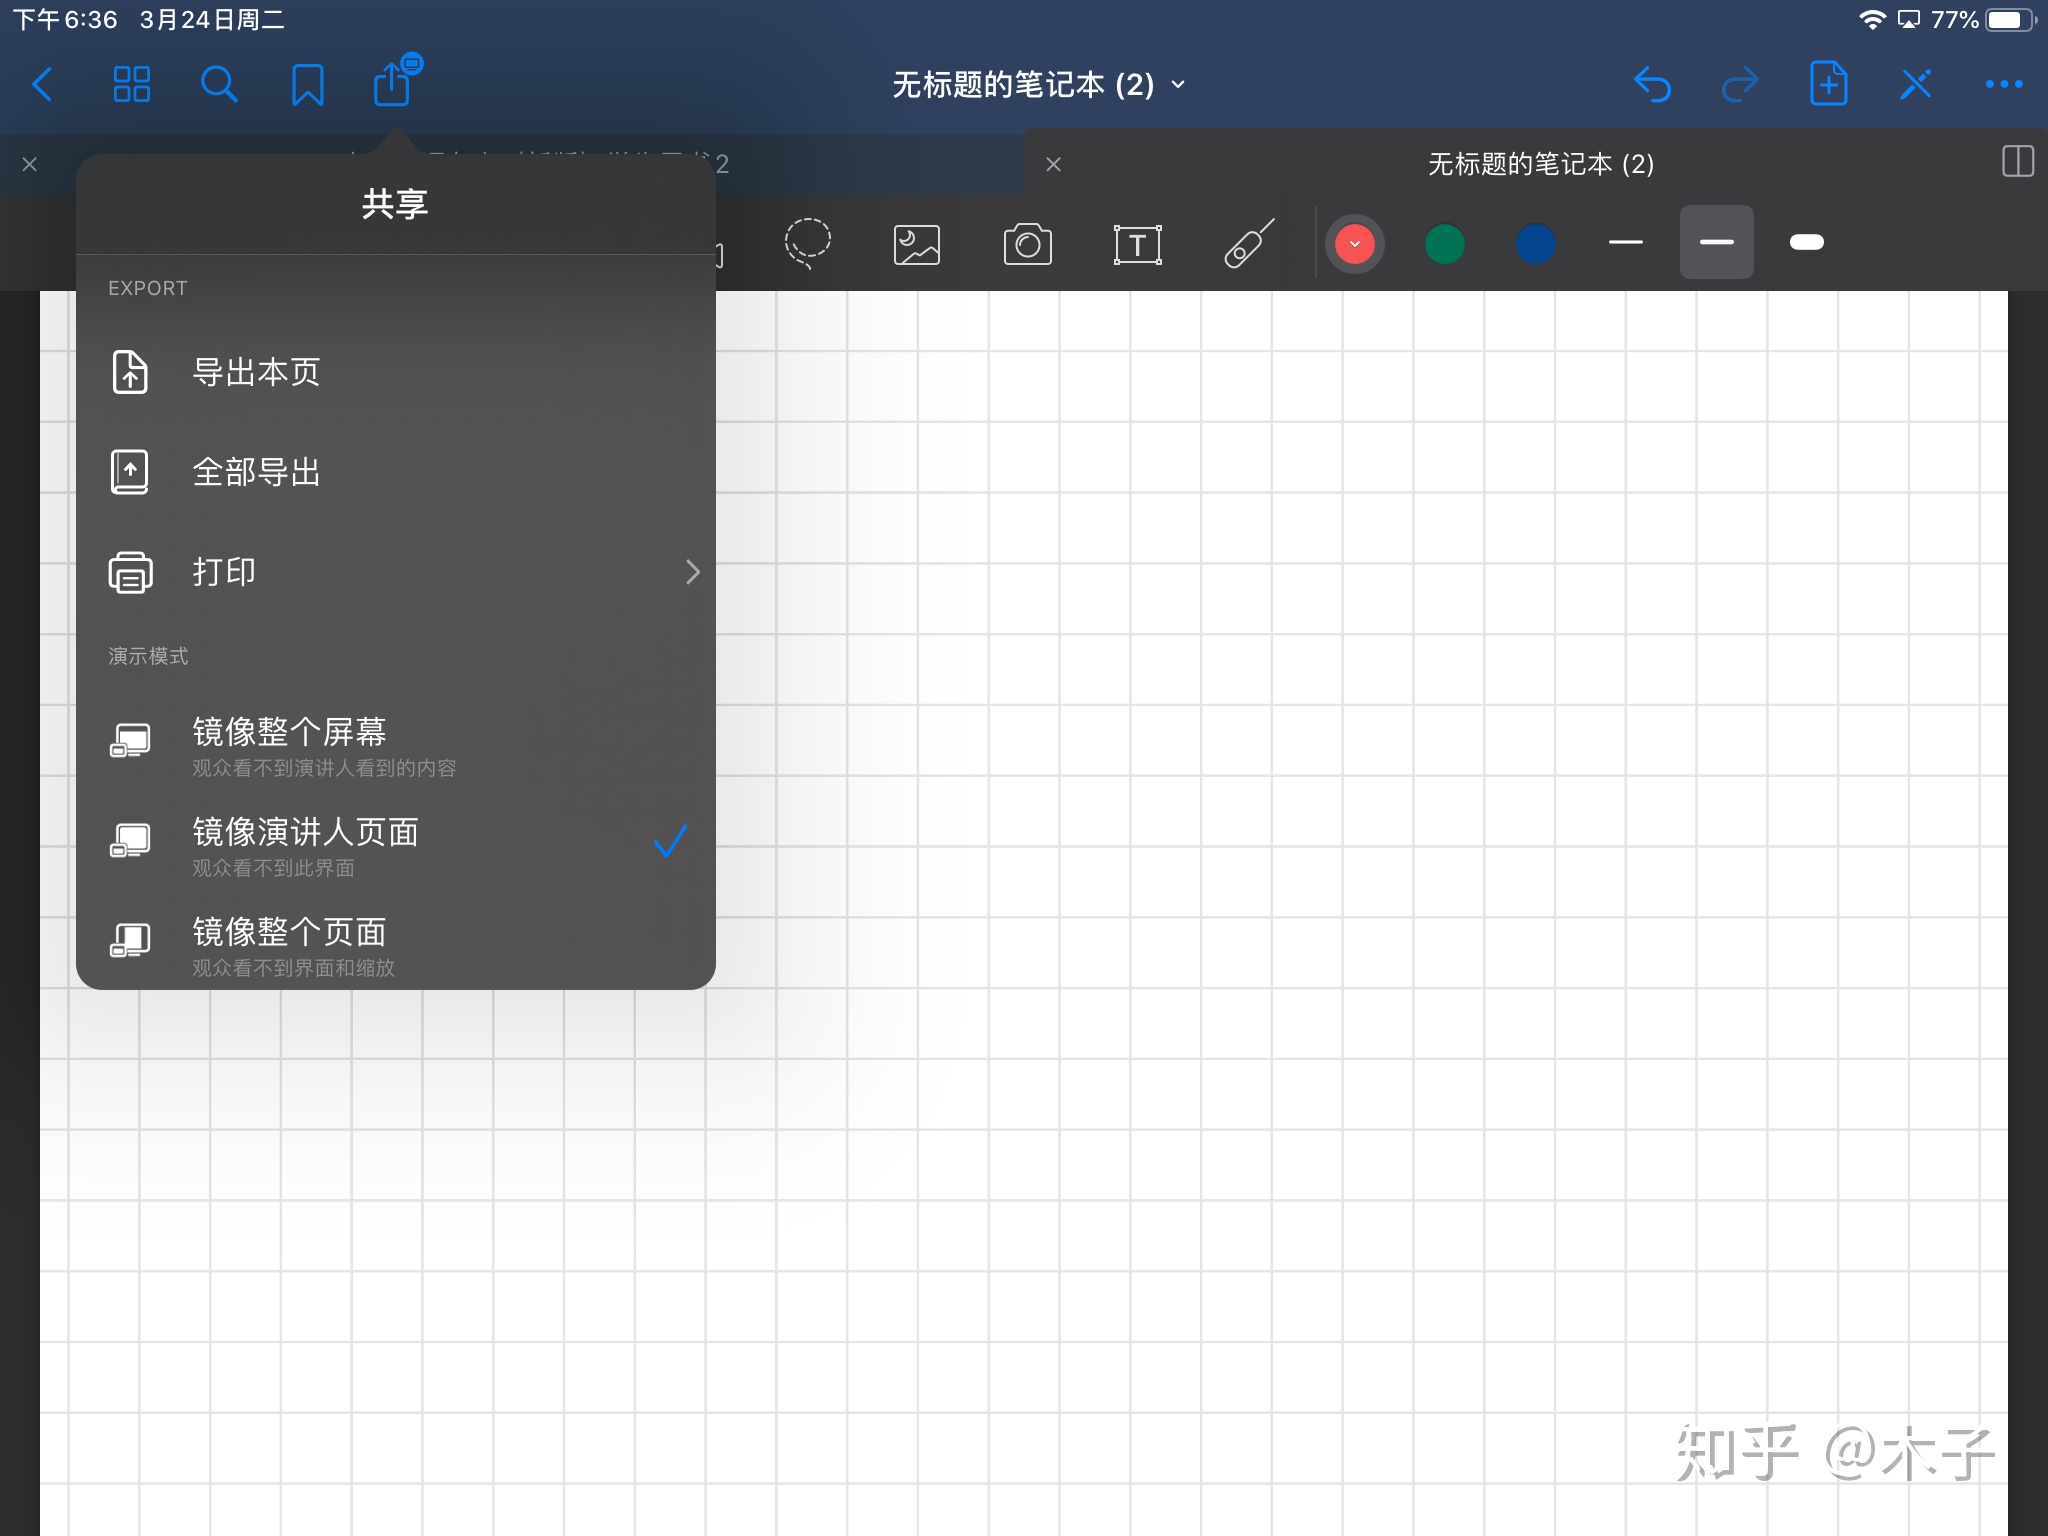This screenshot has height=1536, width=2048.
Task: Expand the red color options
Action: pos(1354,244)
